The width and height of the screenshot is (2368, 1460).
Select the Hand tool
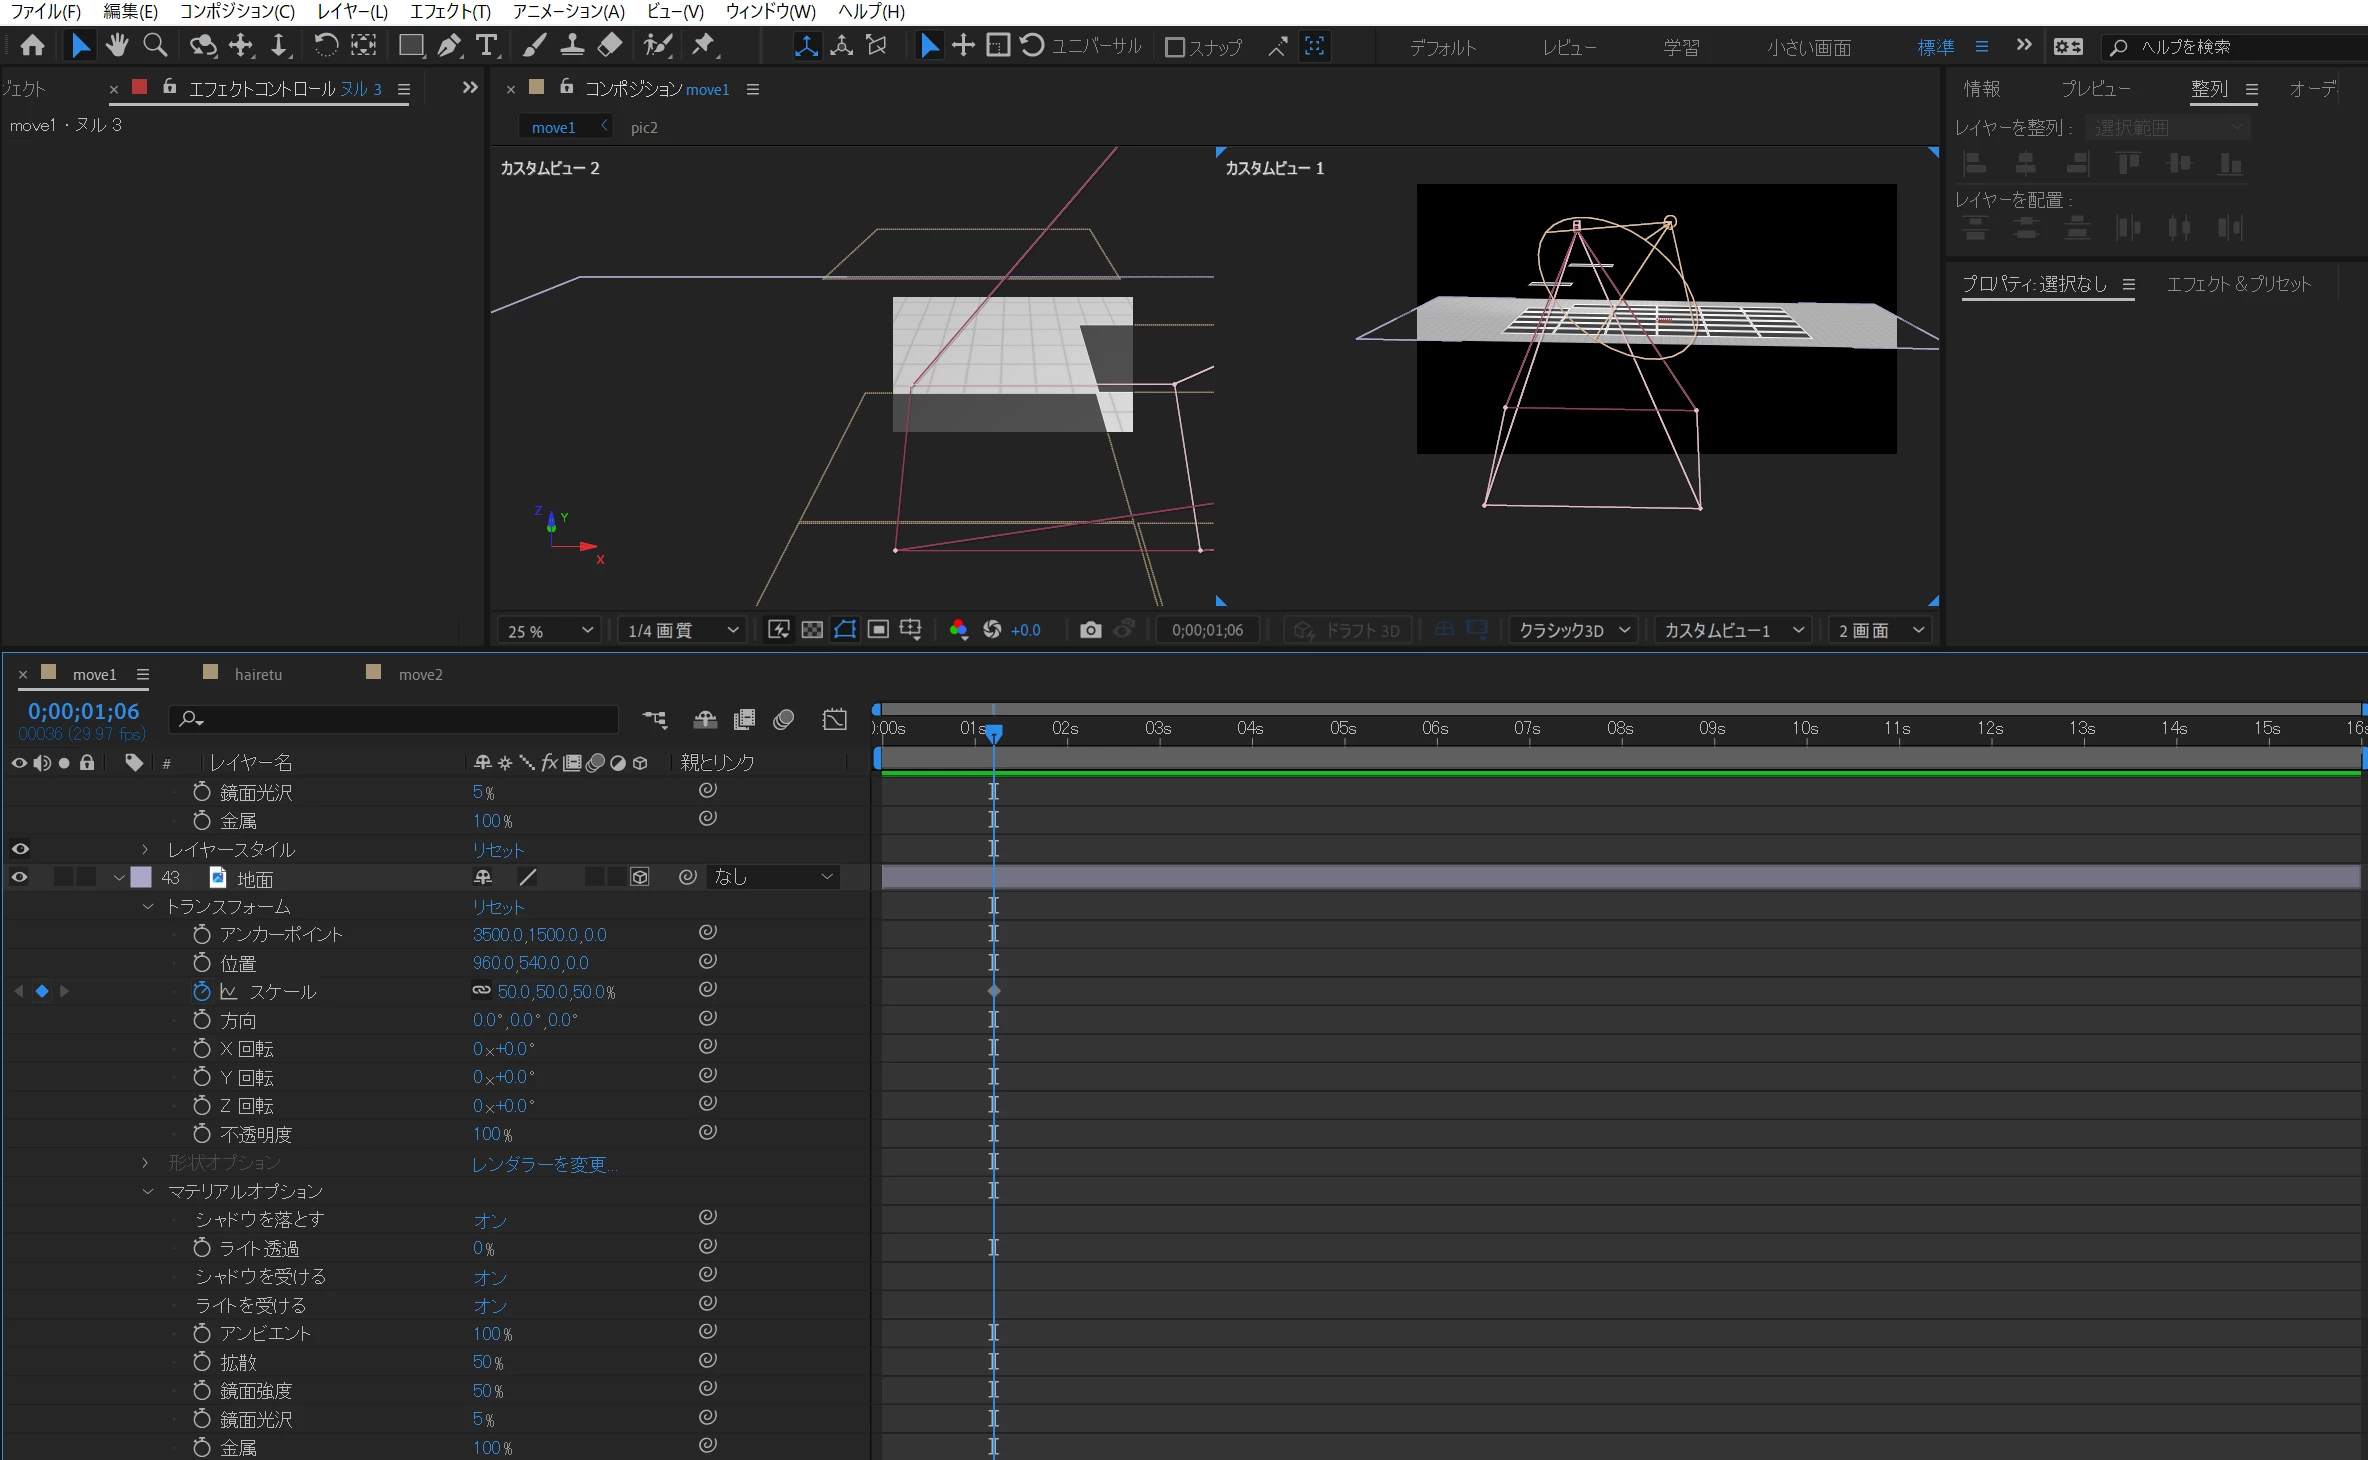117,45
